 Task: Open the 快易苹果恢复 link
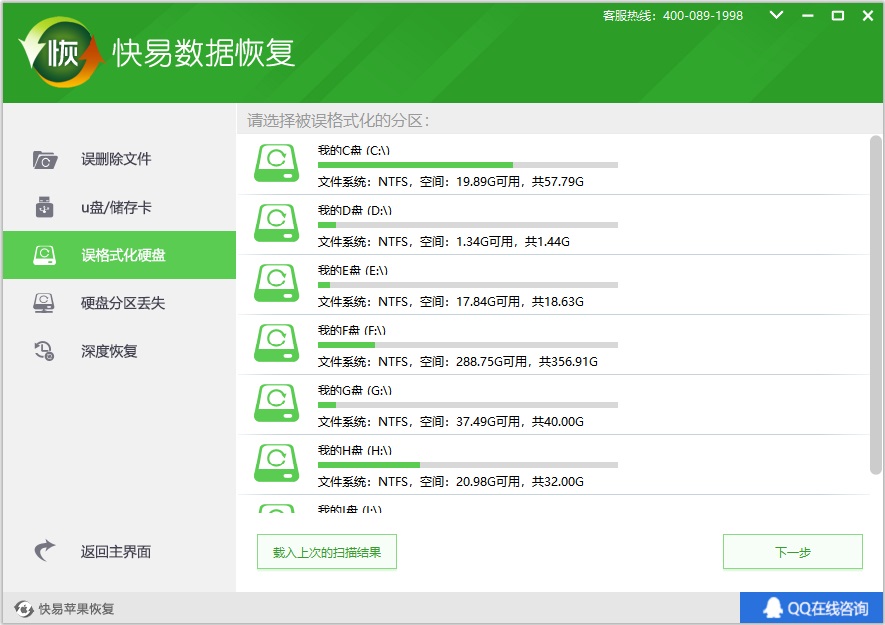[x=76, y=609]
